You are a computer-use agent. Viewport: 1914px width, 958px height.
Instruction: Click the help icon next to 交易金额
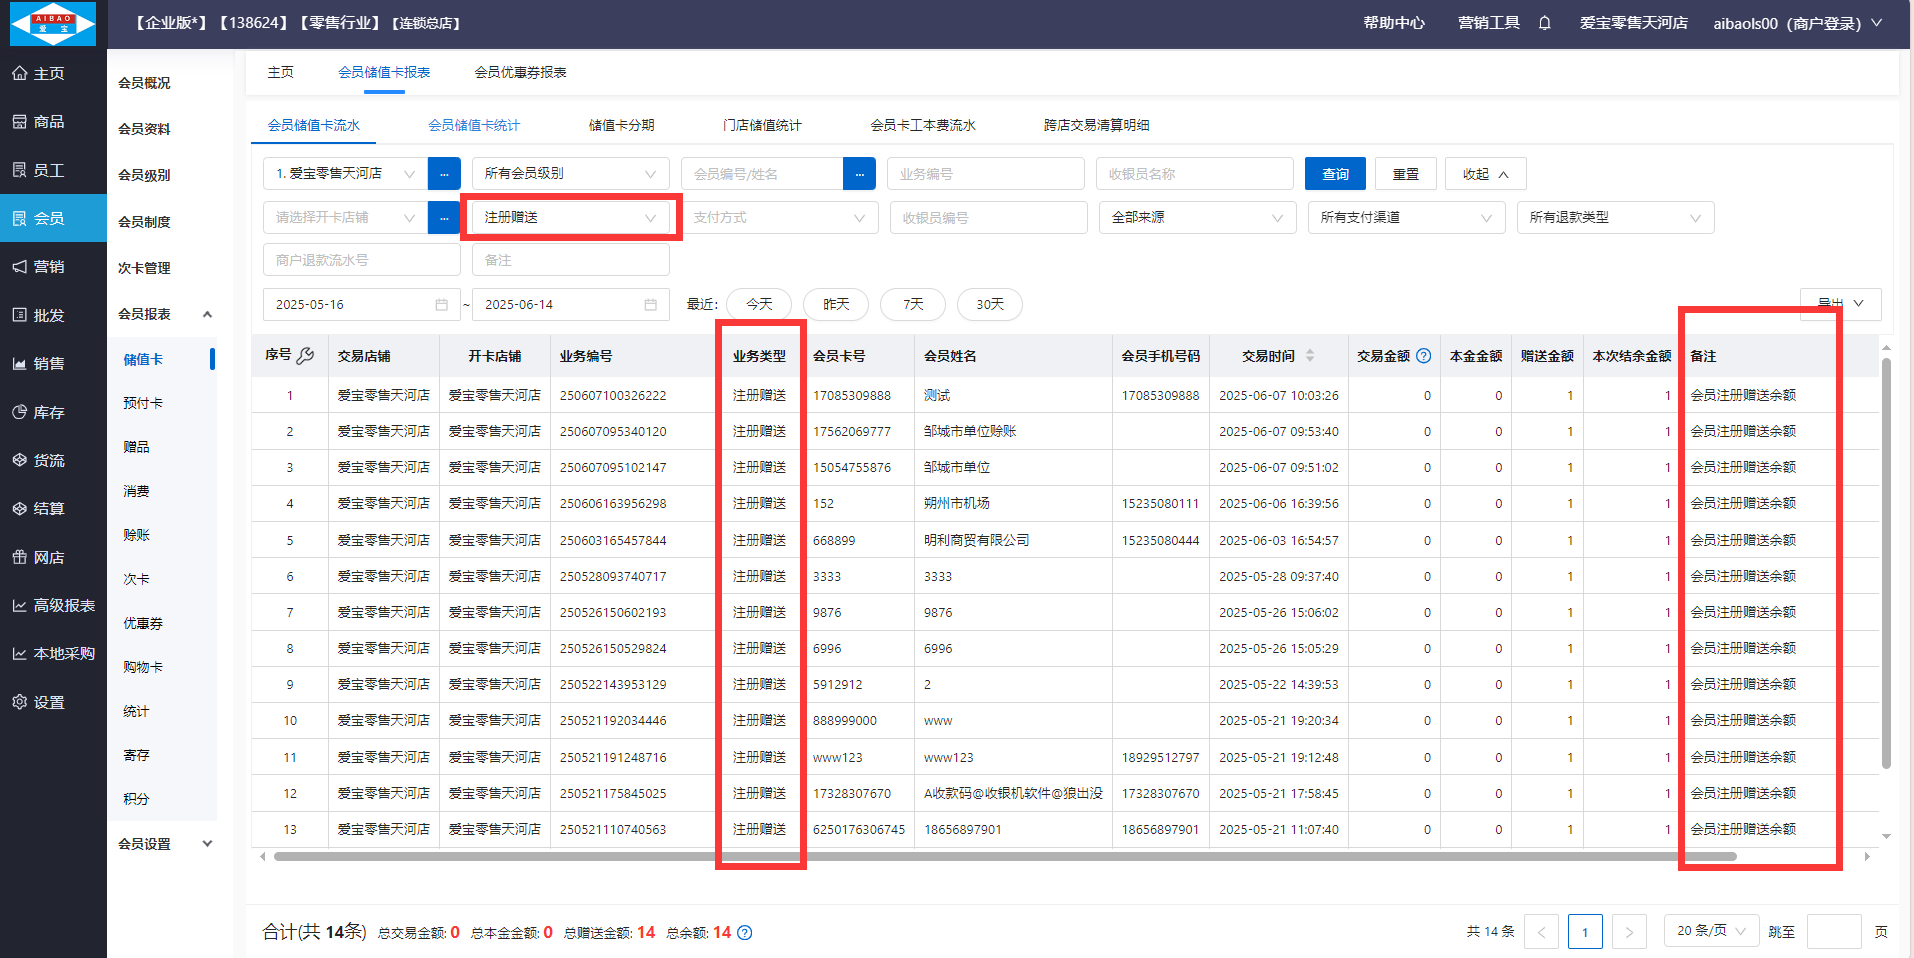(1424, 356)
